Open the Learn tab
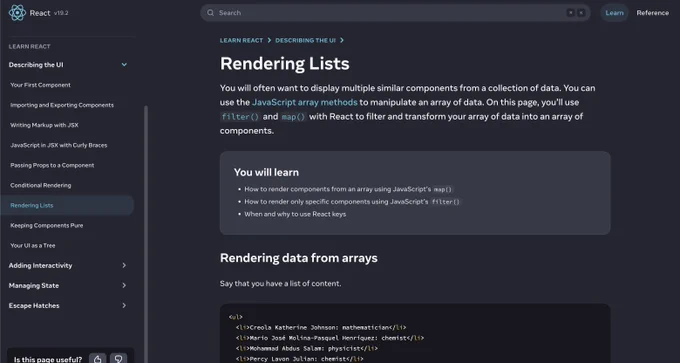 point(614,13)
